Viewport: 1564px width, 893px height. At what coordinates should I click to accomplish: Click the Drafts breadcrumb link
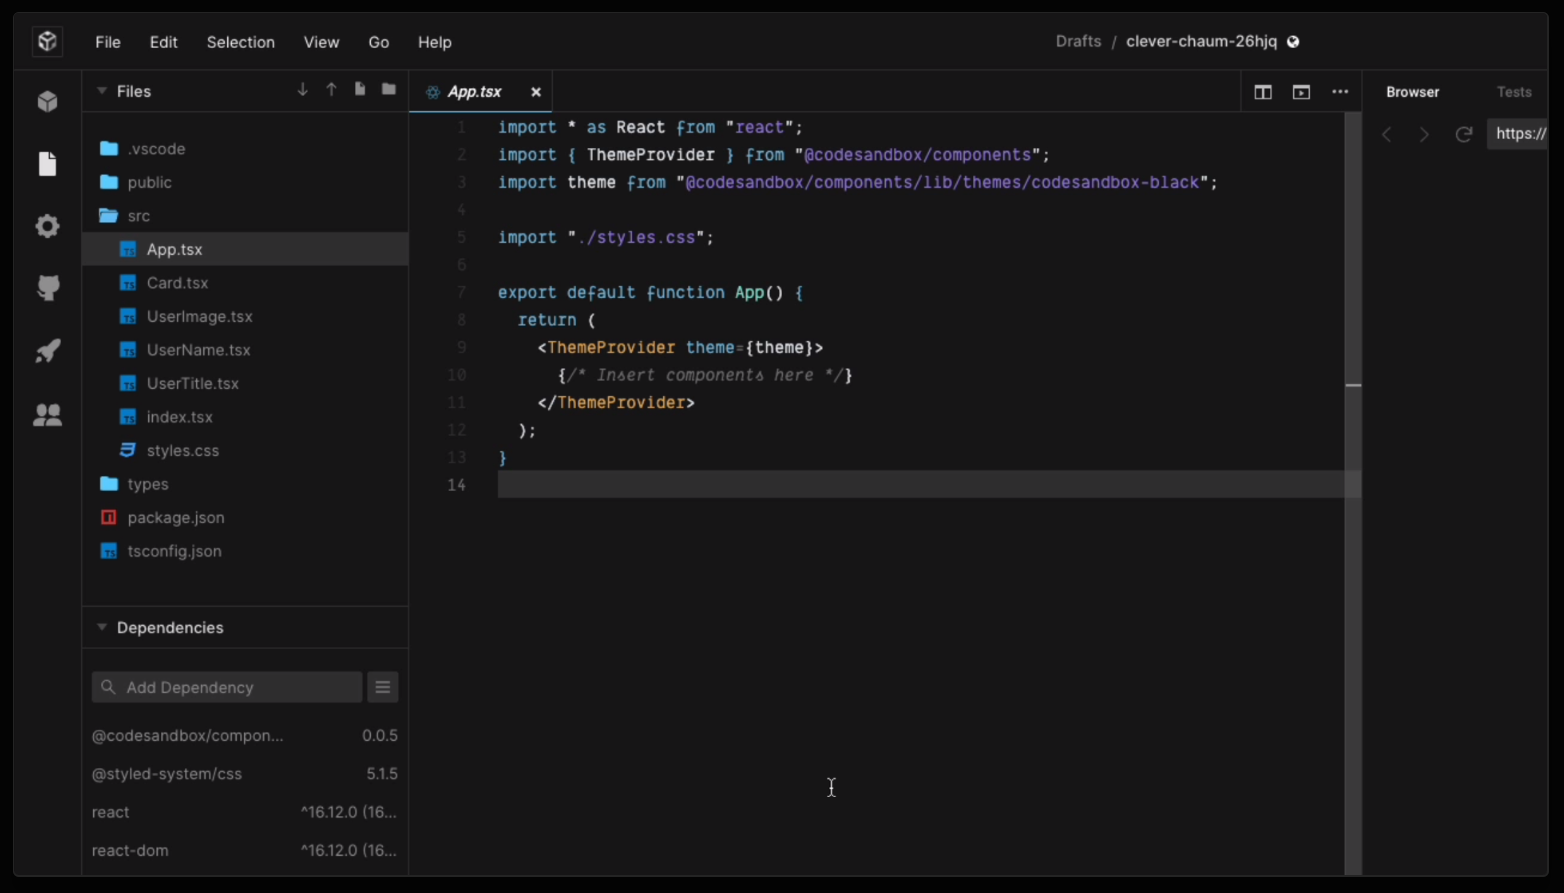(1078, 42)
